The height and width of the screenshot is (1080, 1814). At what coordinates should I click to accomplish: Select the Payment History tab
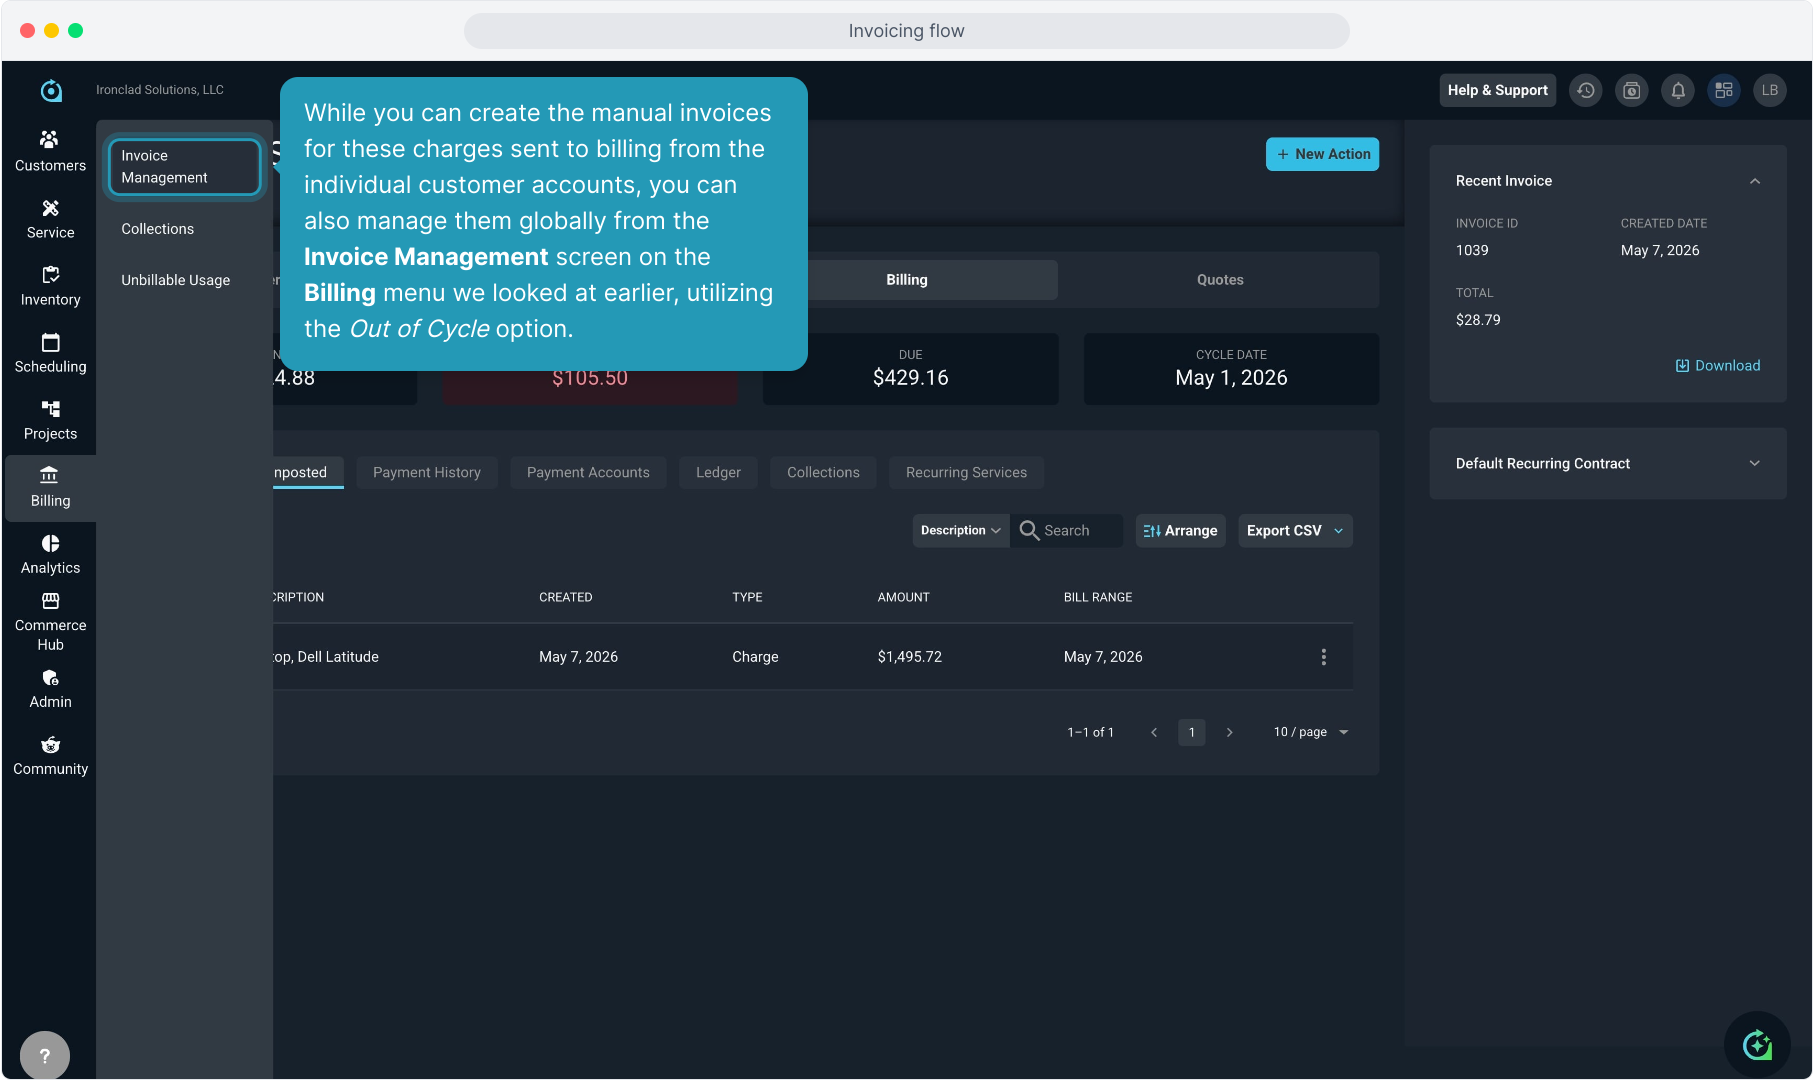click(x=427, y=472)
